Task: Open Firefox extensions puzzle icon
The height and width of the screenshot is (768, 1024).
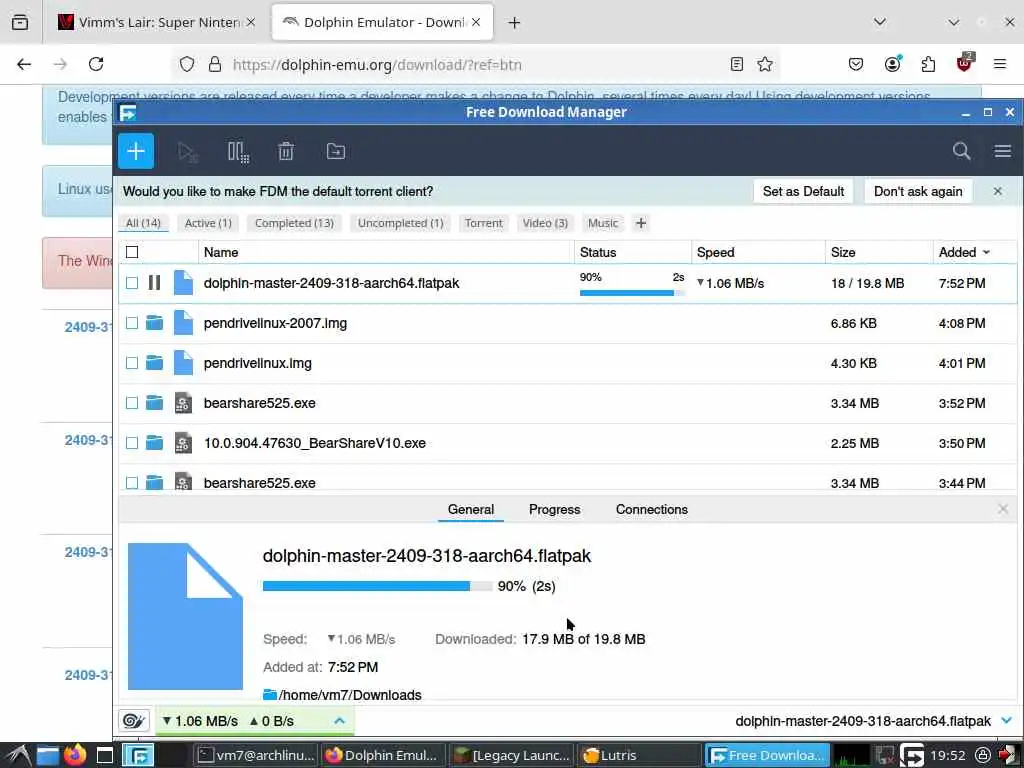Action: (x=928, y=64)
